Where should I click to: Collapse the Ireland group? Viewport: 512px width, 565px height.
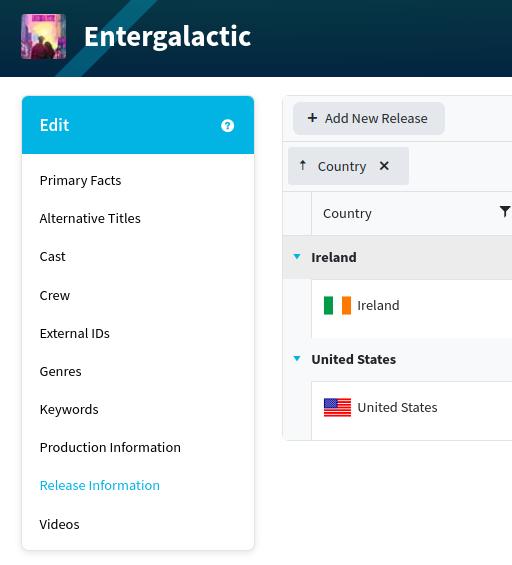(x=297, y=257)
